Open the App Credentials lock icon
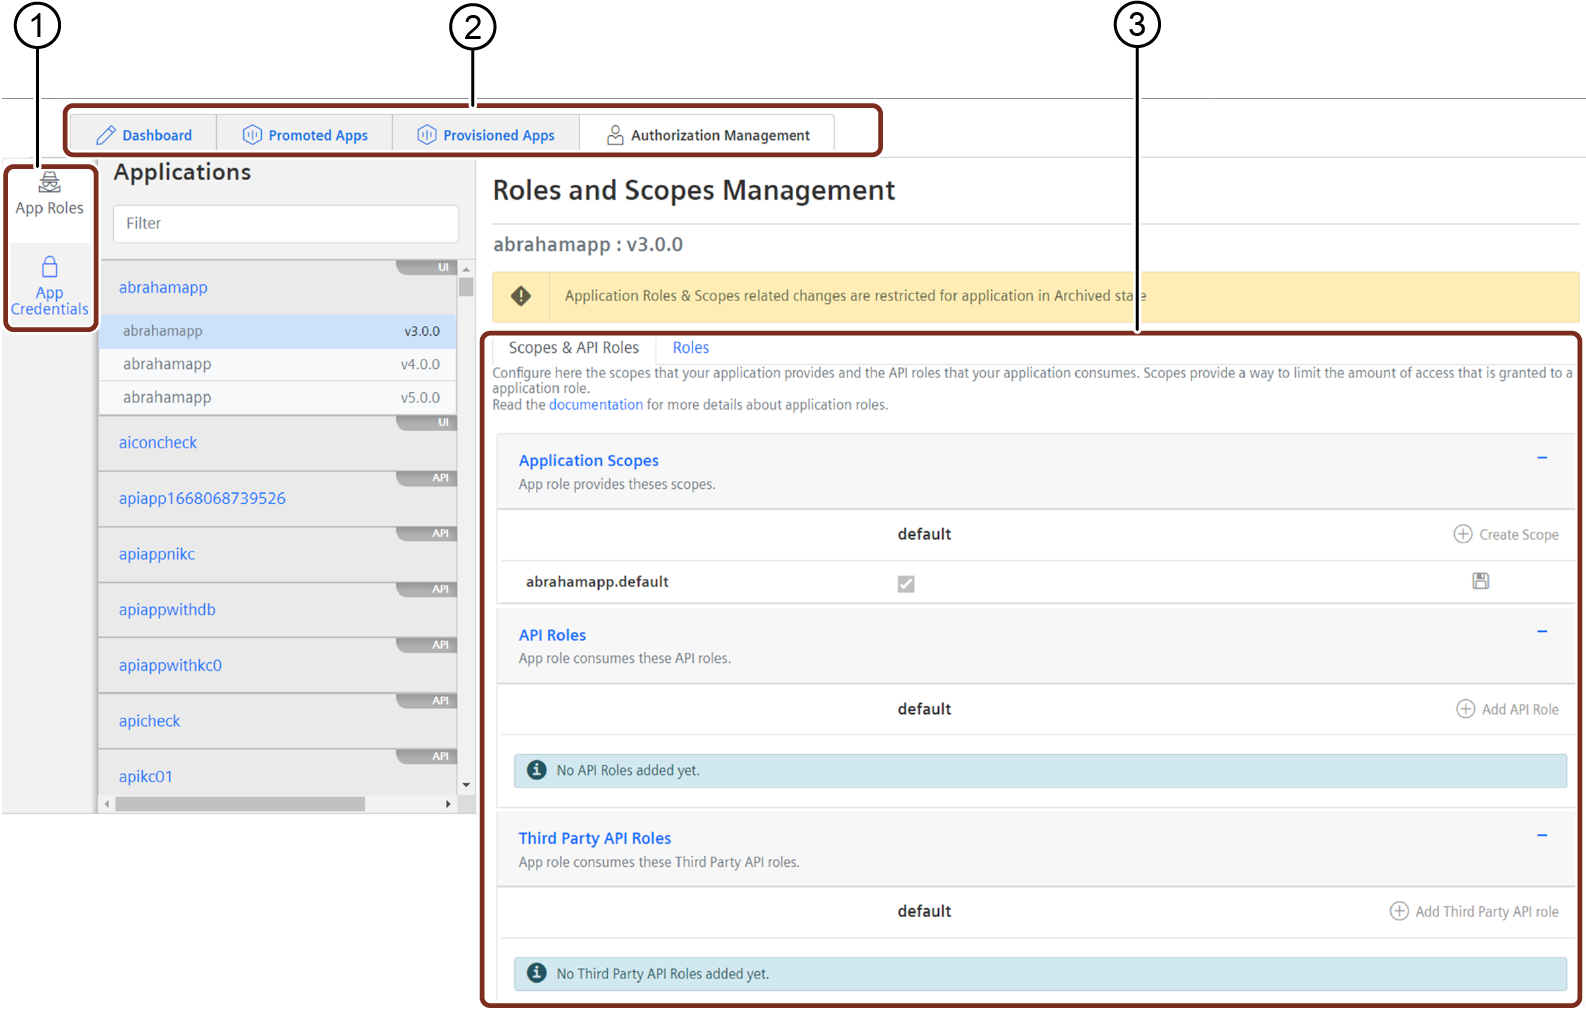The image size is (1586, 1011). click(49, 267)
